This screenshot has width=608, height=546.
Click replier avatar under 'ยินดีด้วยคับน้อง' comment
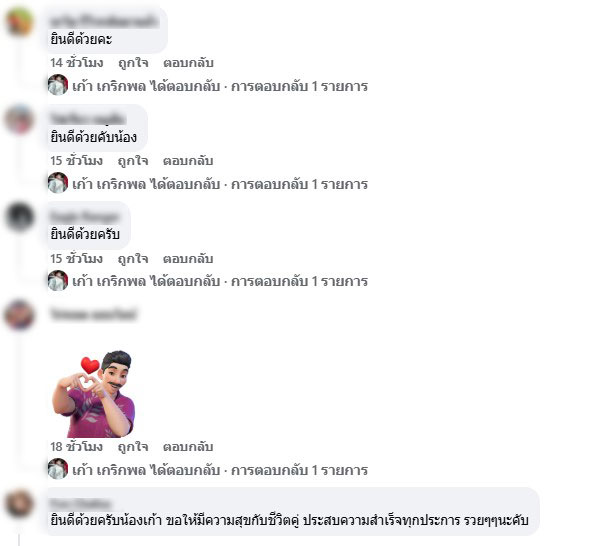58,183
